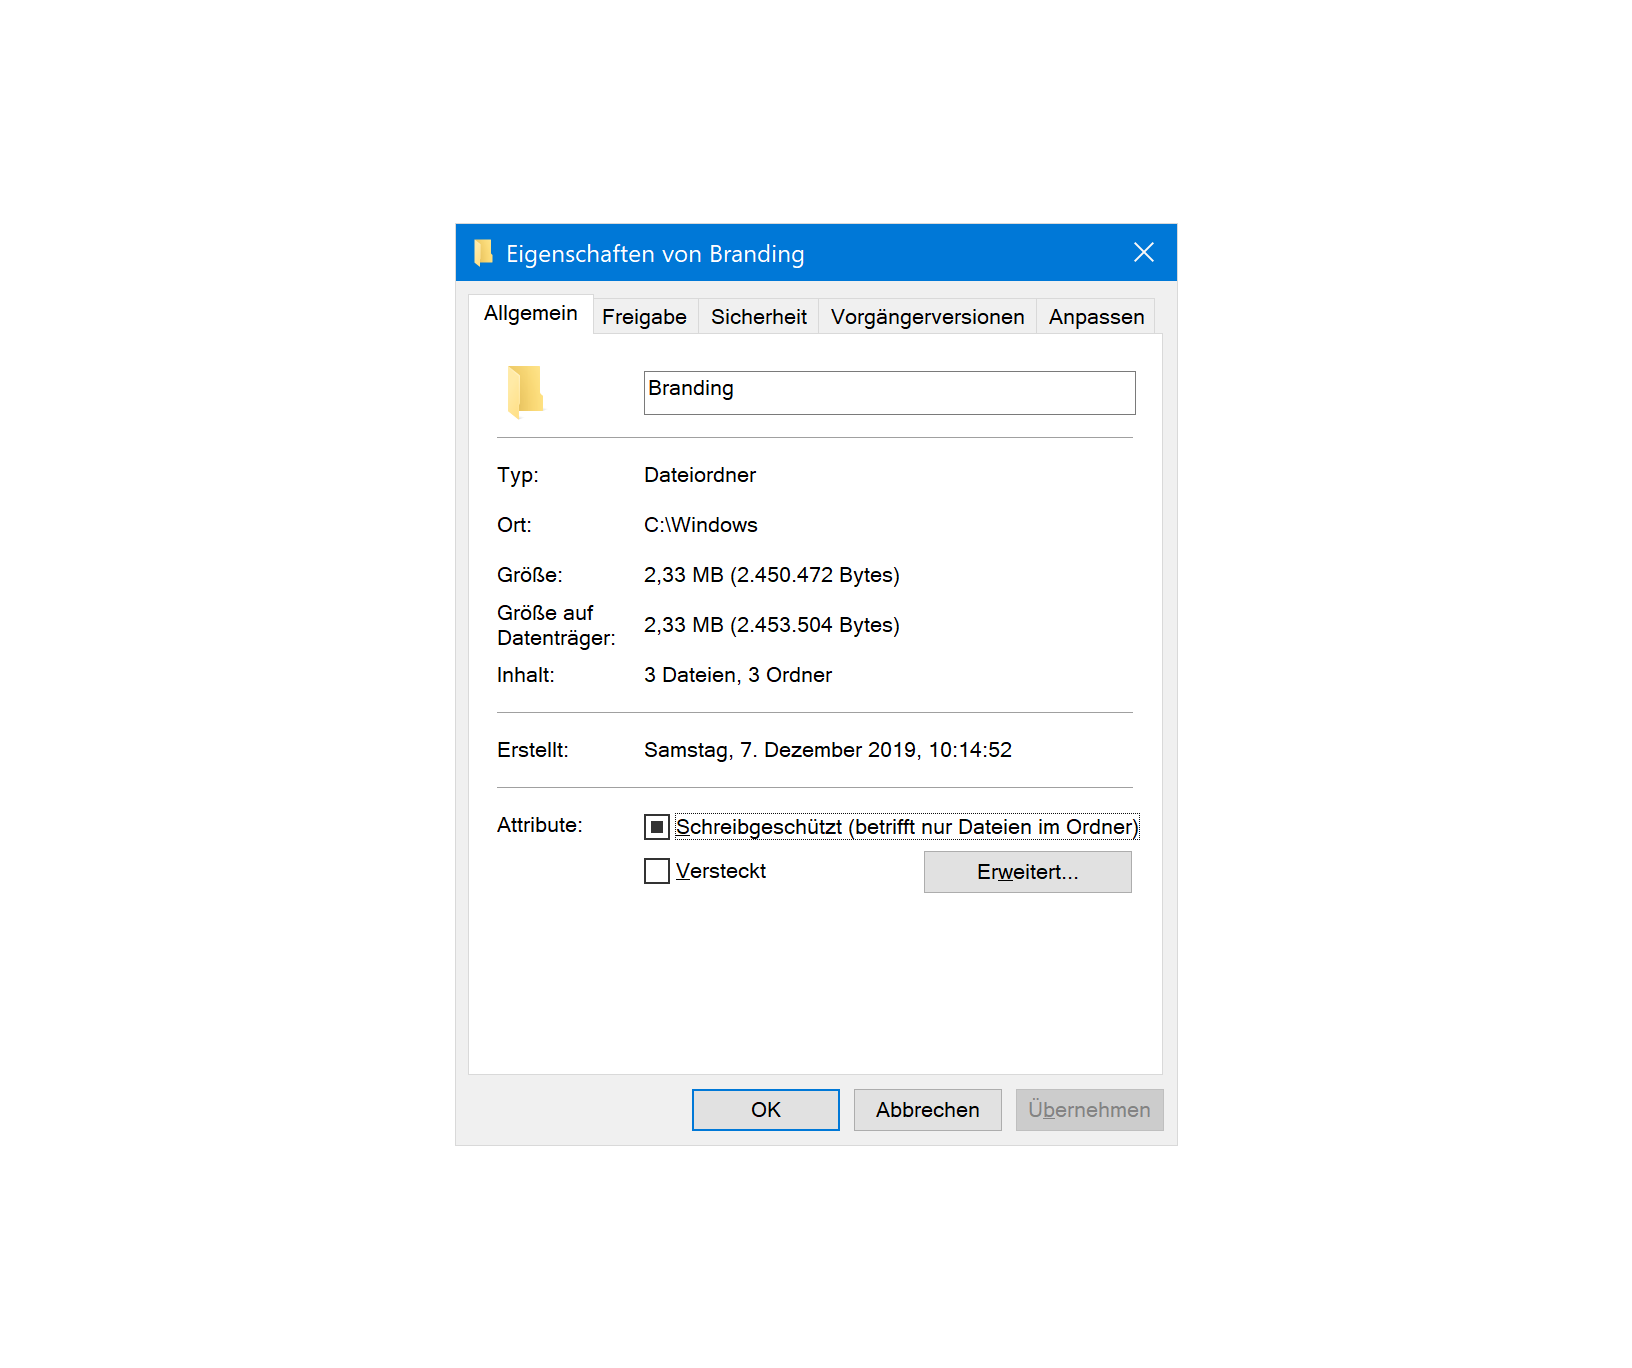
Task: Enable the Versteckt attribute
Action: click(x=656, y=871)
